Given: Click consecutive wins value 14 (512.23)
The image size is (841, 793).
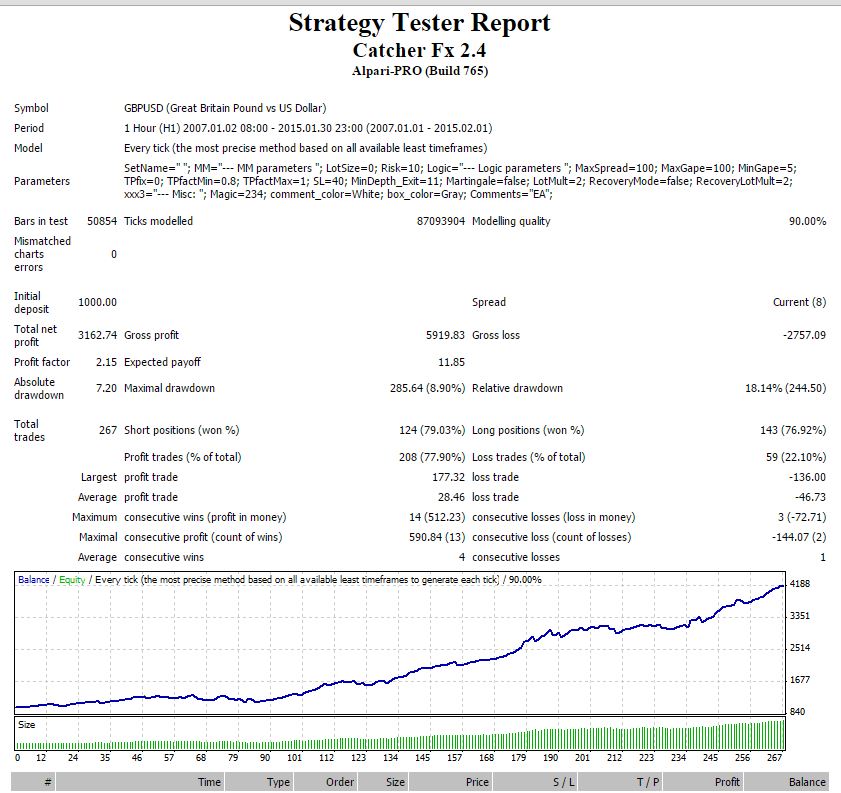Looking at the screenshot, I should pyautogui.click(x=437, y=517).
